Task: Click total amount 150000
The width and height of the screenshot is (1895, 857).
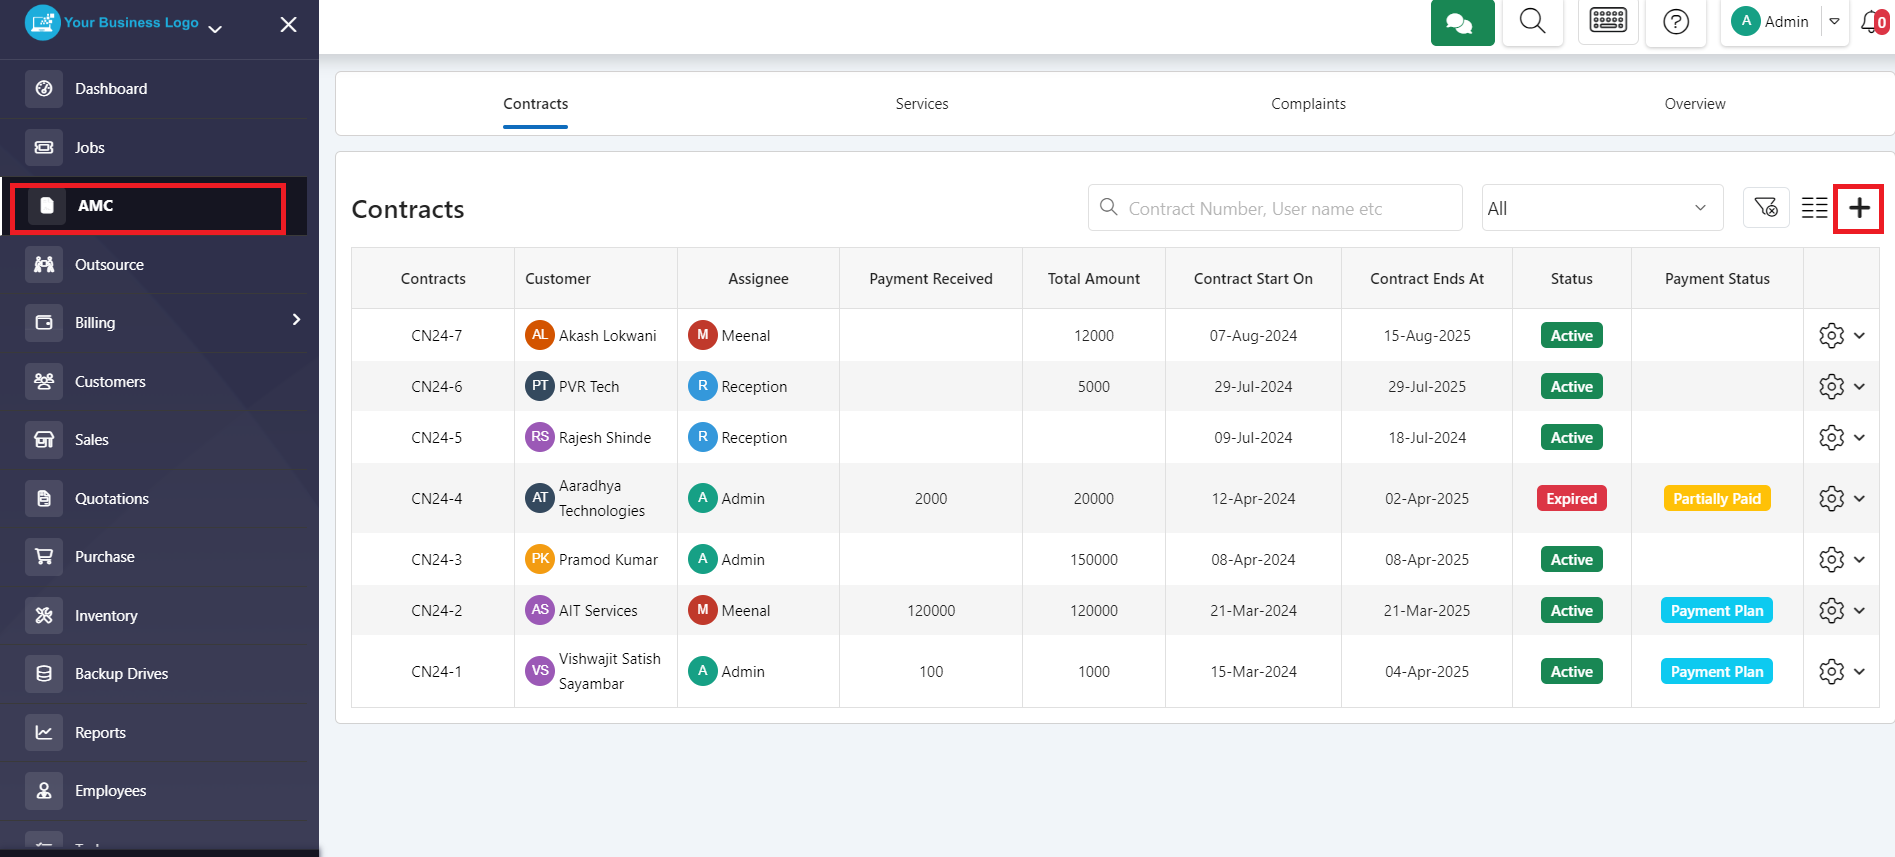Action: 1094,560
